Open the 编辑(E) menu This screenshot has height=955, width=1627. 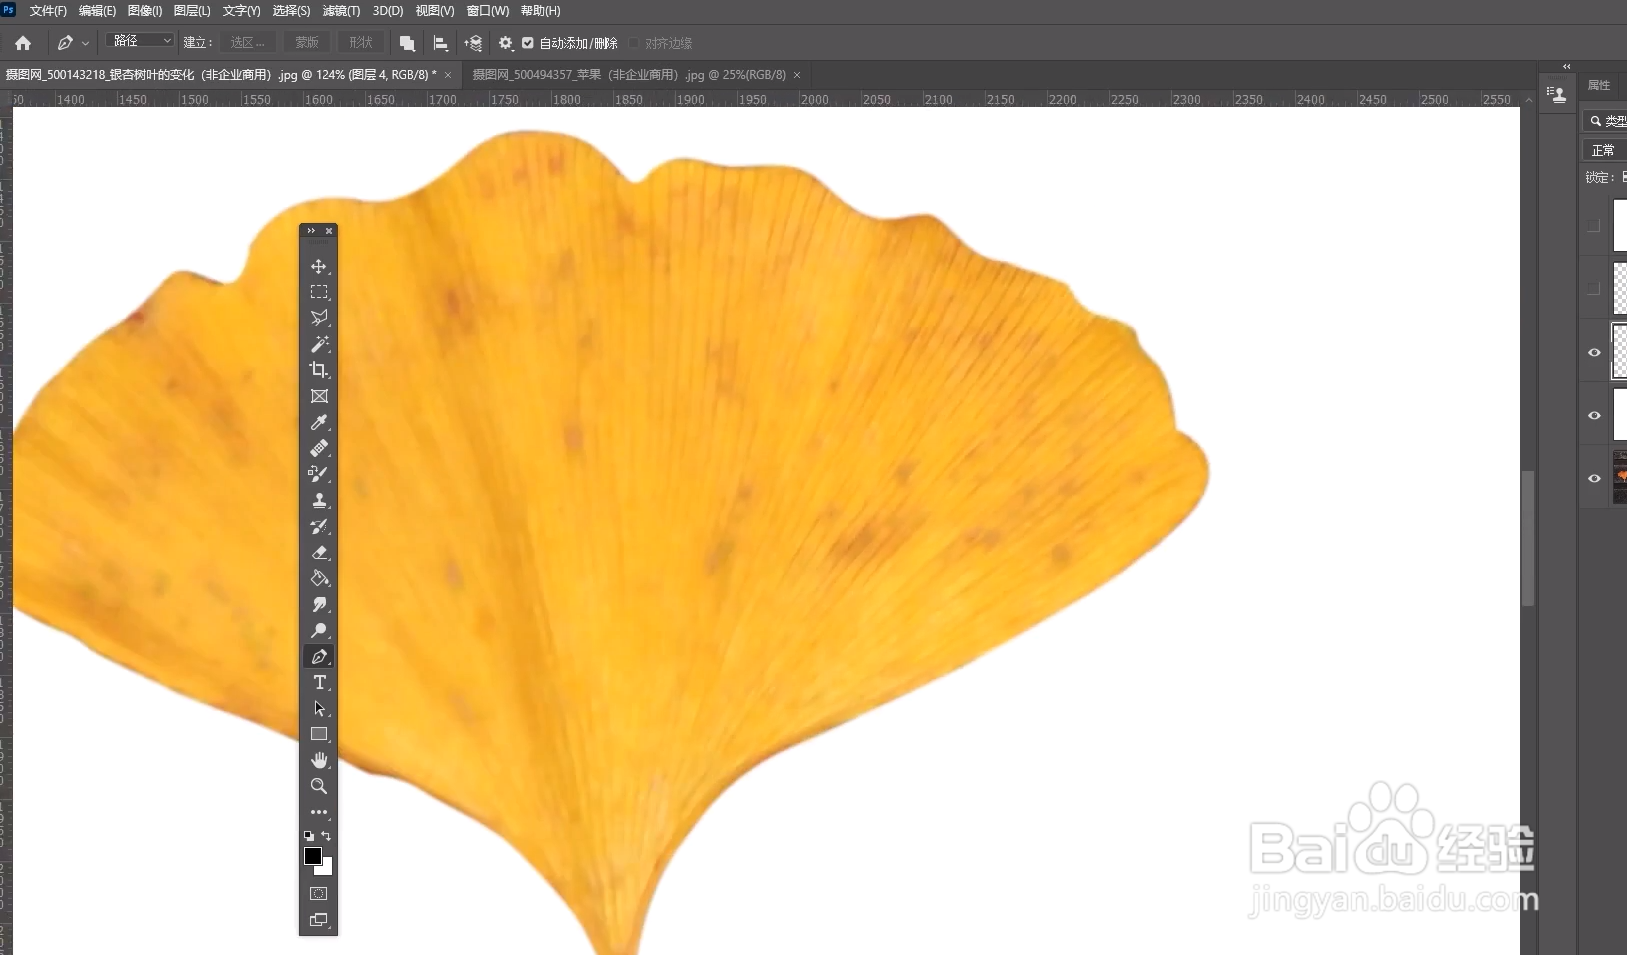click(97, 11)
